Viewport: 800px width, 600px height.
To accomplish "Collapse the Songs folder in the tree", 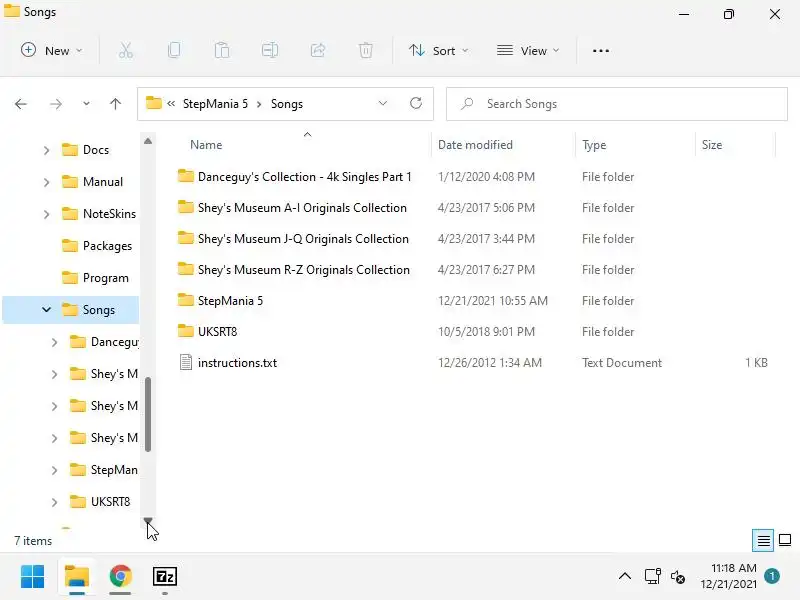I will coord(46,310).
